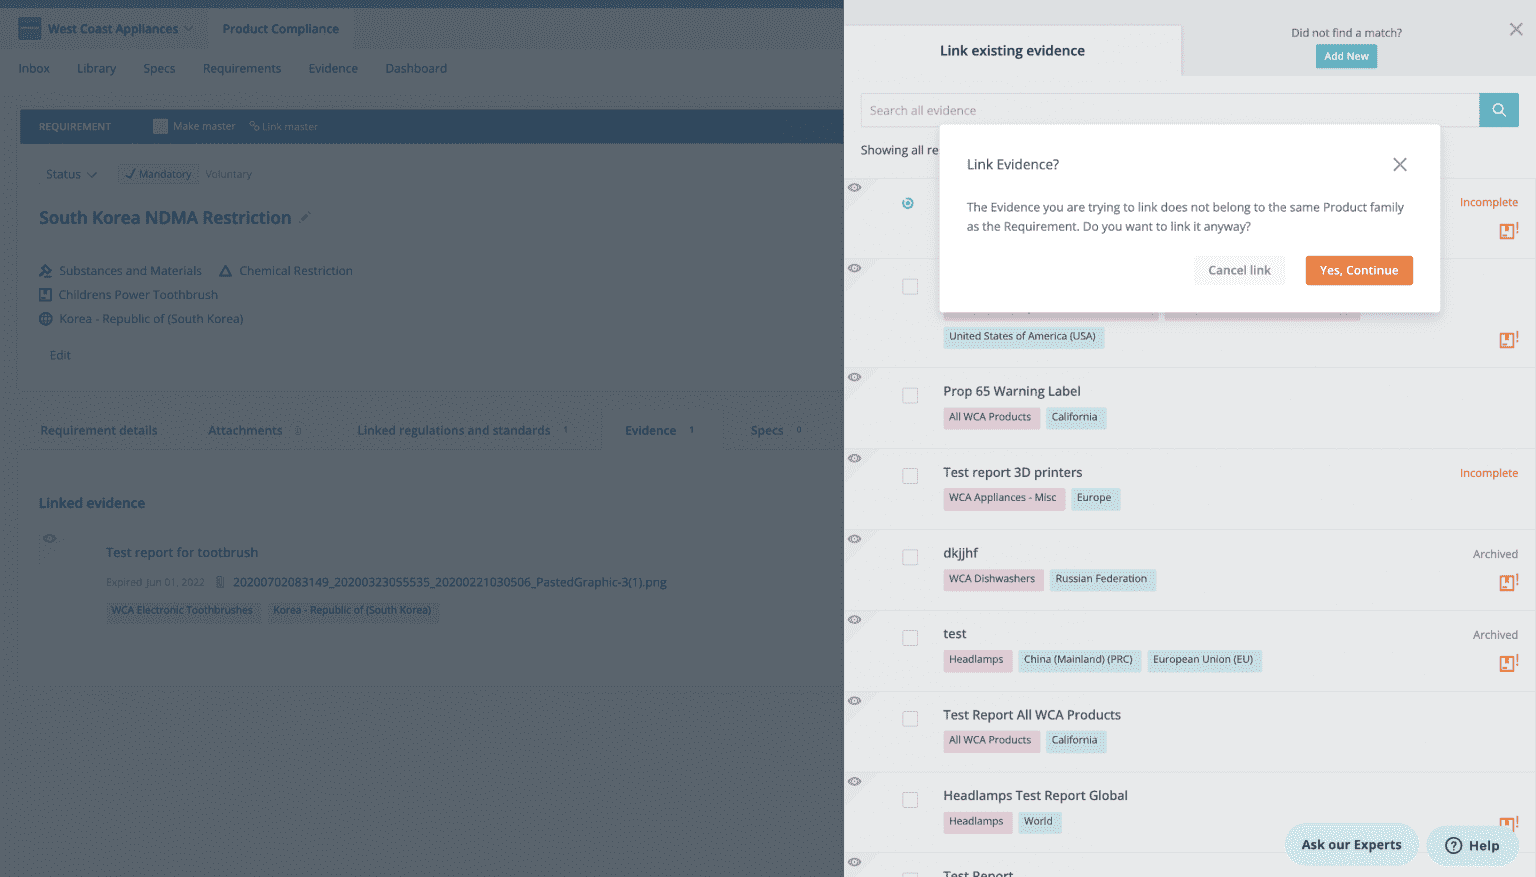Select the radio button on the first evidence item
This screenshot has width=1536, height=877.
pos(908,203)
